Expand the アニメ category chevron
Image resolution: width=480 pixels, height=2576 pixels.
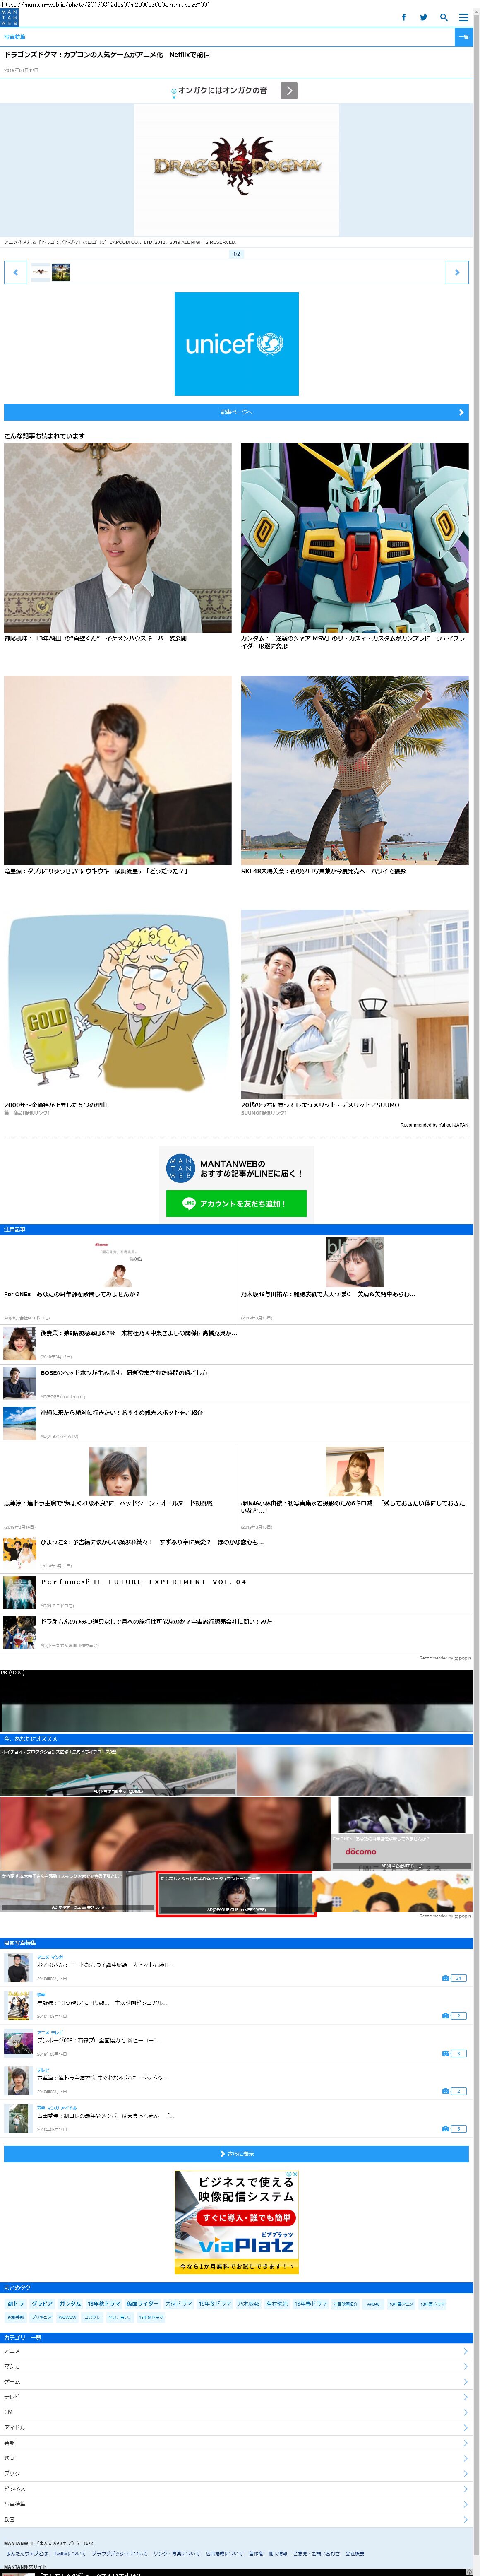click(x=466, y=2351)
